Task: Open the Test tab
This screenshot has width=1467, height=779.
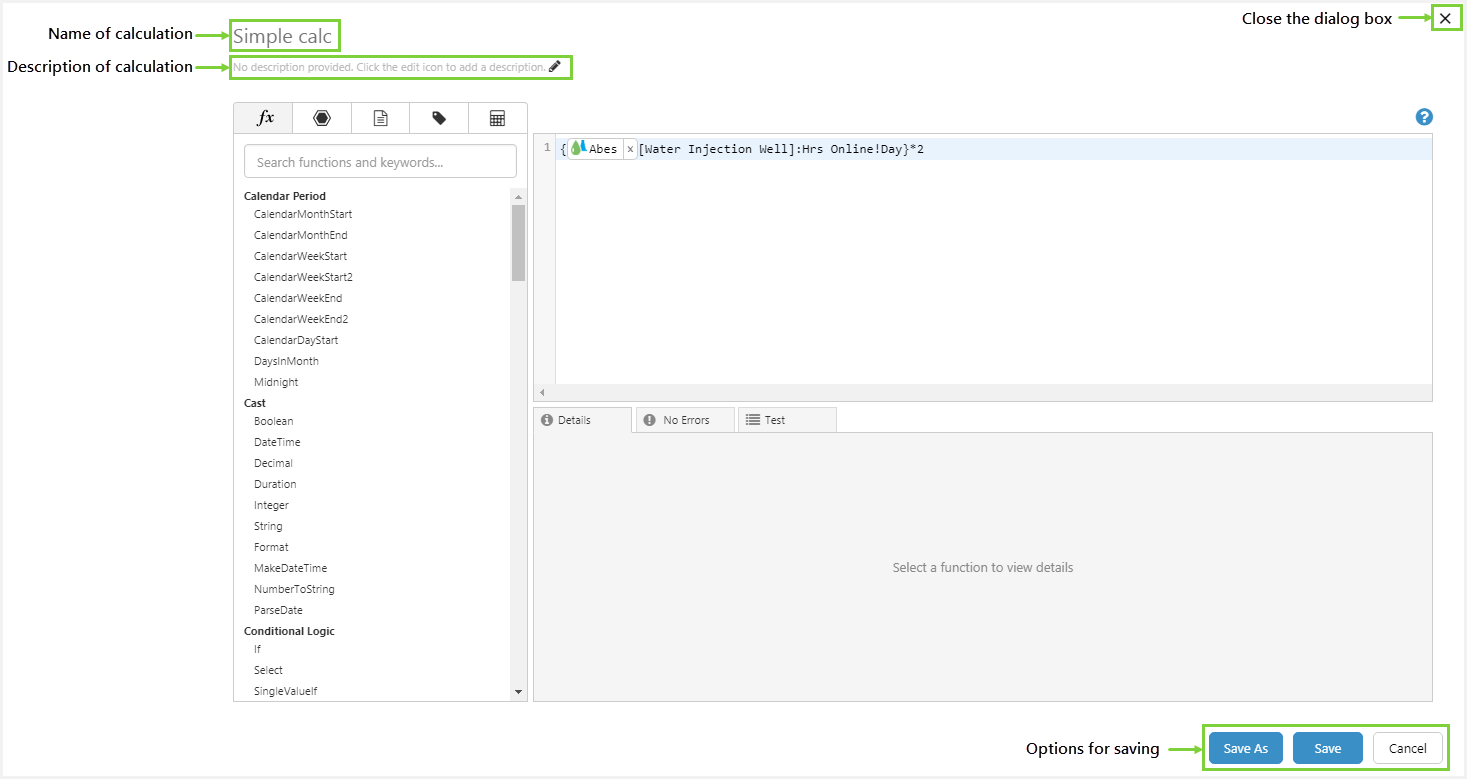Action: [x=786, y=420]
